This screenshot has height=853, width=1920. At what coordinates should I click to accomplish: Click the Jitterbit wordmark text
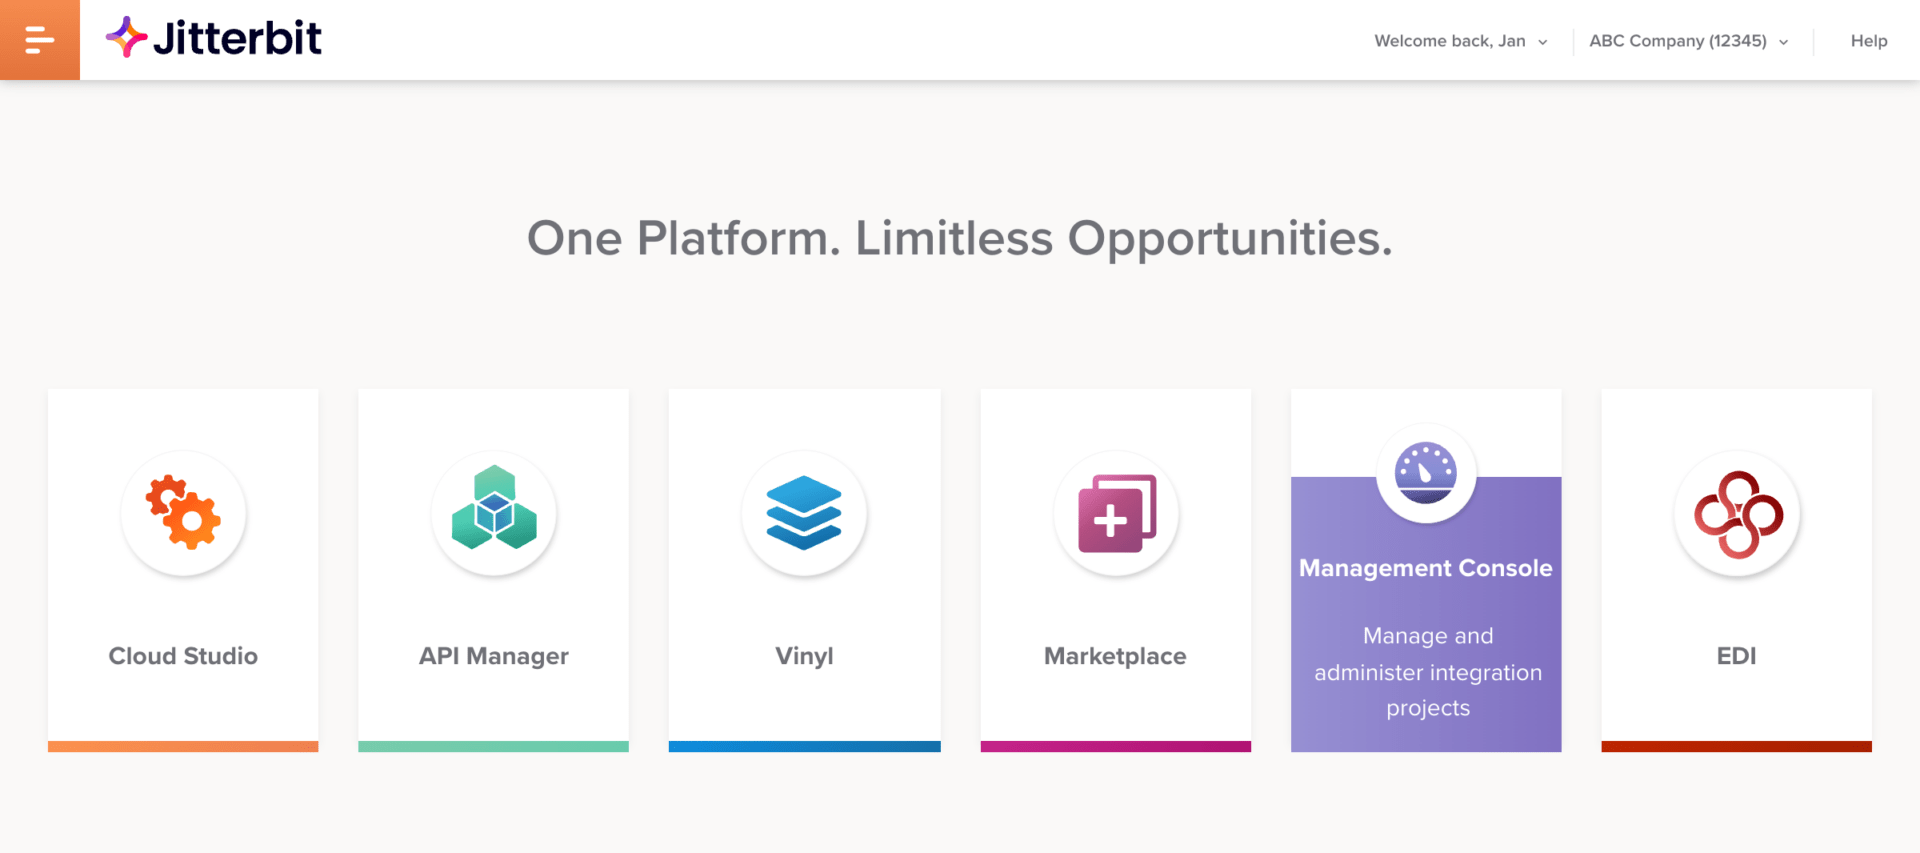point(237,39)
